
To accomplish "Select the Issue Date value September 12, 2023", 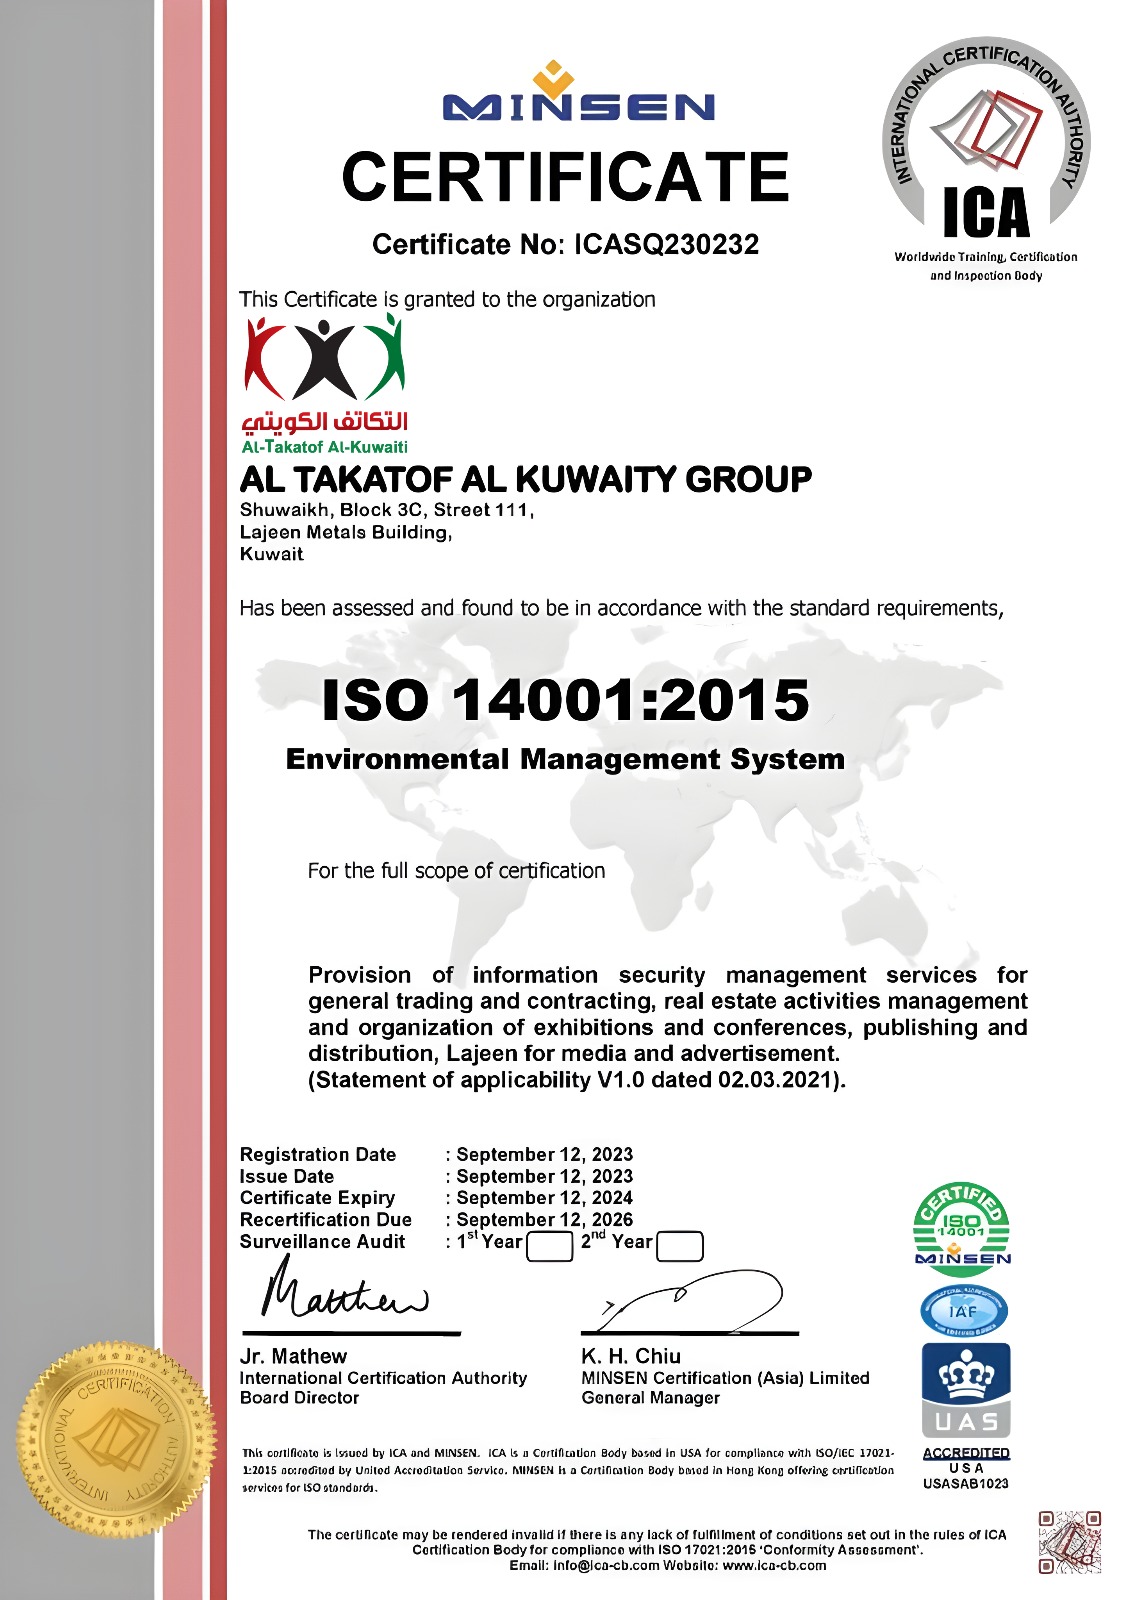I will (545, 1177).
